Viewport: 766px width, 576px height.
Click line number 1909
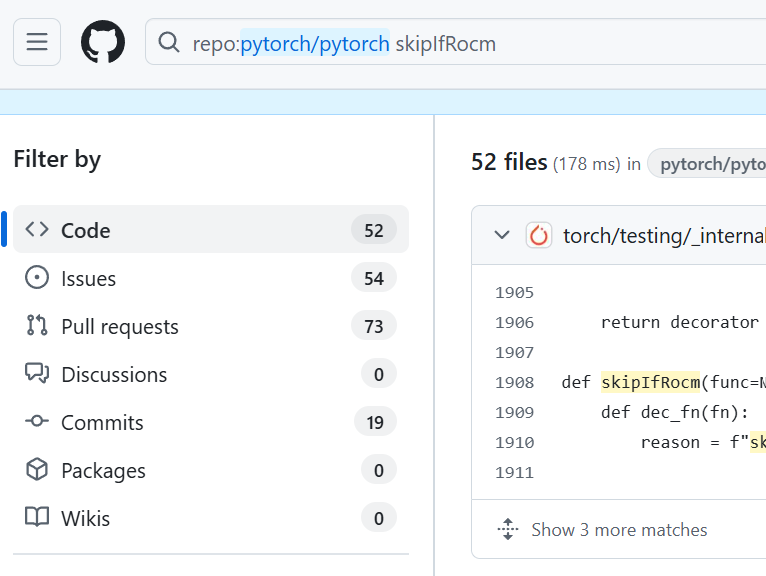[x=514, y=412]
